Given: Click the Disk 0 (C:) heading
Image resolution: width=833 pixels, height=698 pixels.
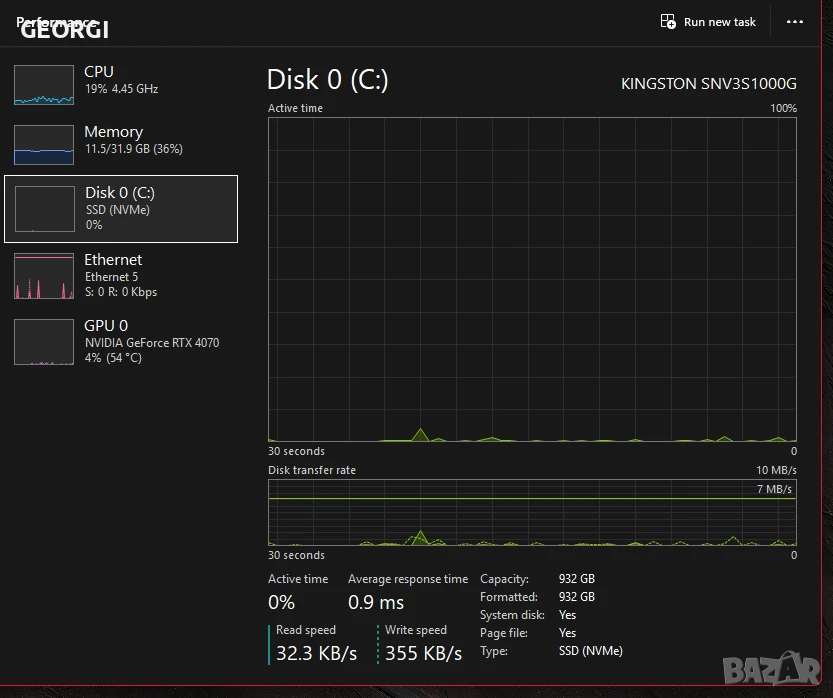Looking at the screenshot, I should coord(328,80).
